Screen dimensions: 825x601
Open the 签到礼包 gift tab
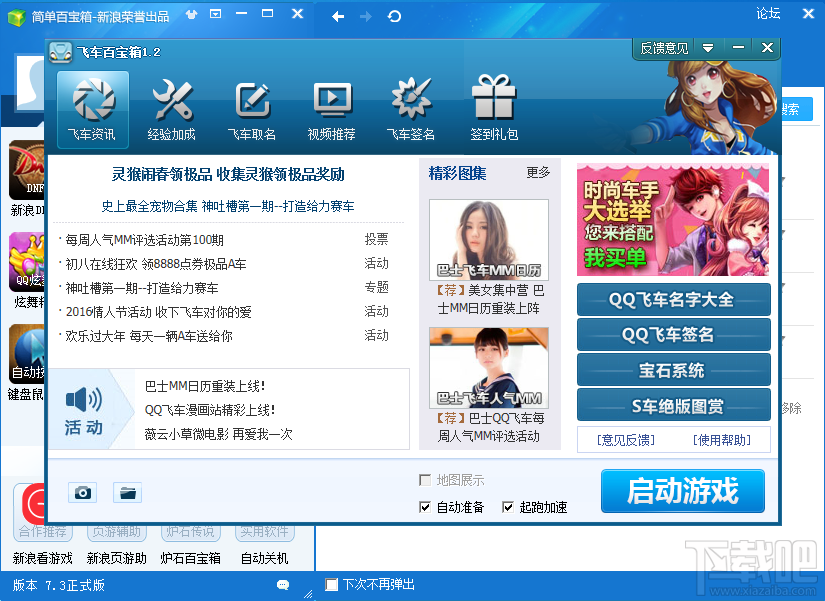click(494, 109)
